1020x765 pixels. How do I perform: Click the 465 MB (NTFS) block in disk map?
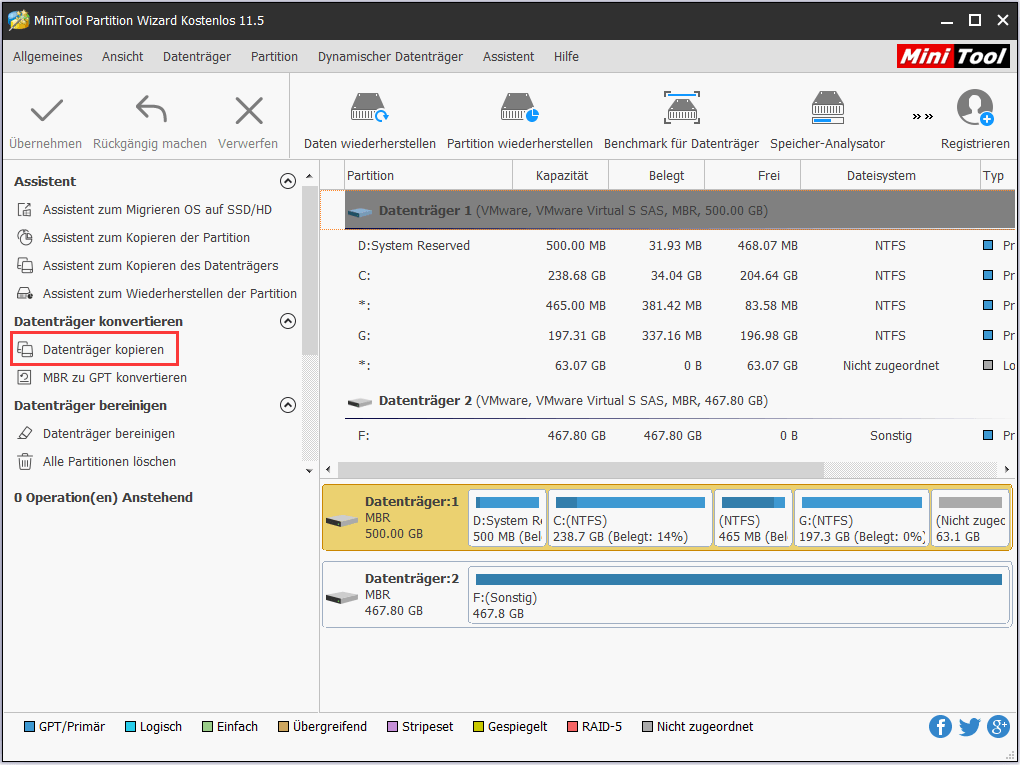point(753,518)
